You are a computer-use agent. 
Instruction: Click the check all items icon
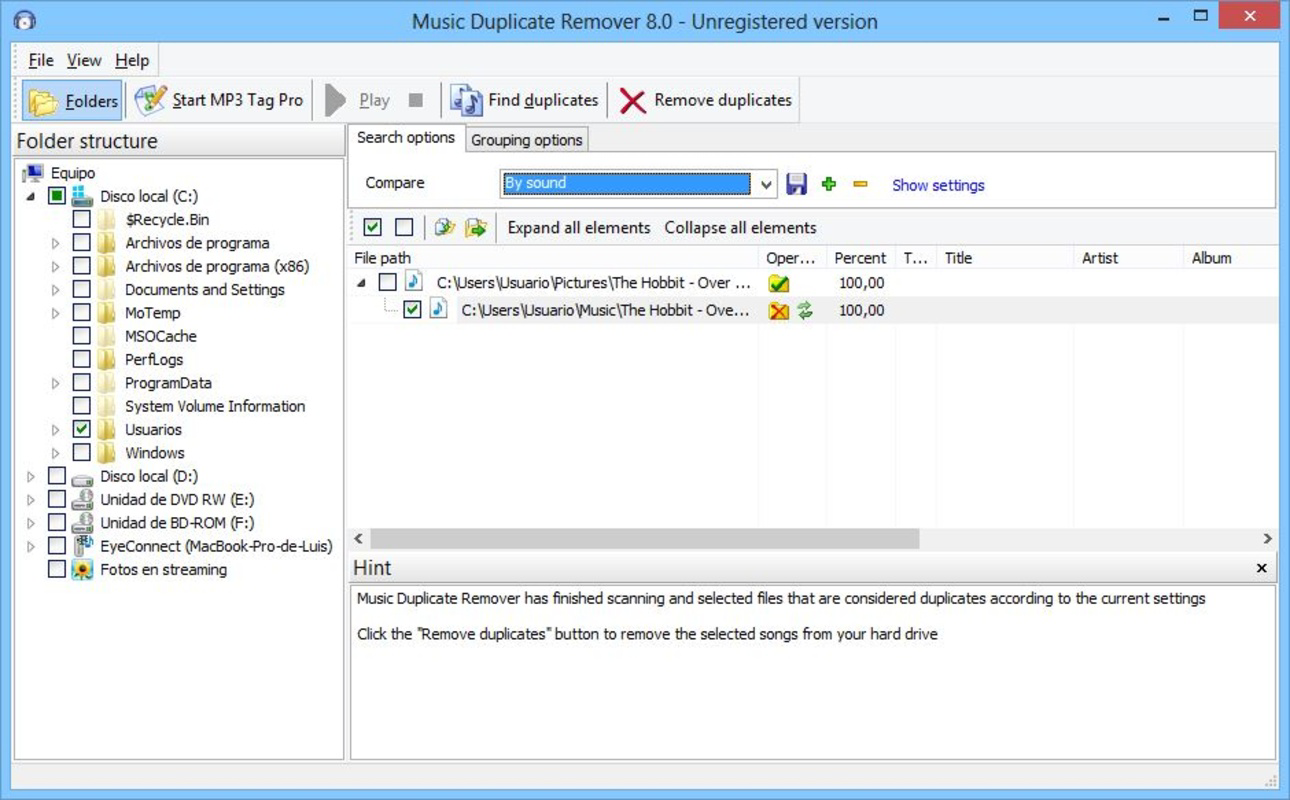[x=372, y=228]
